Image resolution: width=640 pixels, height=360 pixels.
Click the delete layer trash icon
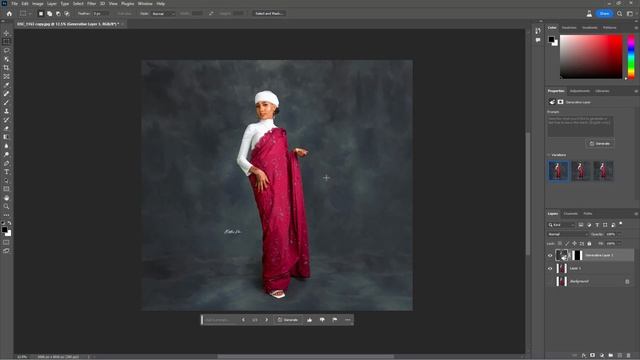click(x=629, y=356)
